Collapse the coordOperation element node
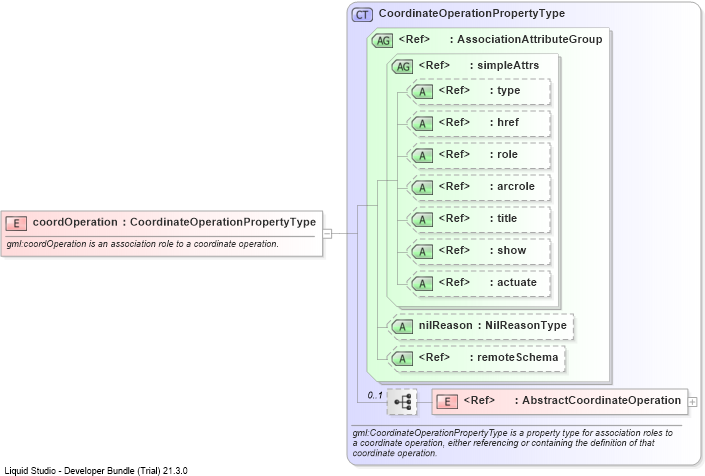Viewport: 705px width, 476px height. point(327,233)
